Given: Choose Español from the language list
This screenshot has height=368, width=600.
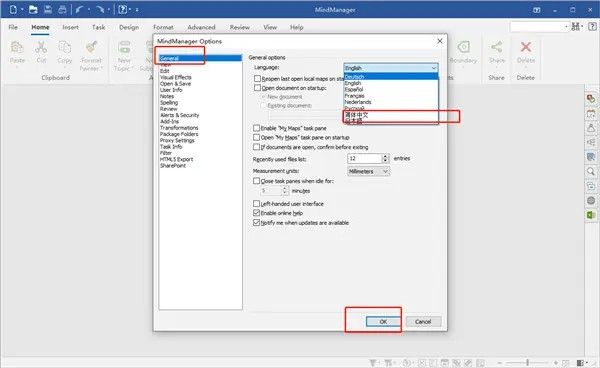Looking at the screenshot, I should click(x=391, y=89).
